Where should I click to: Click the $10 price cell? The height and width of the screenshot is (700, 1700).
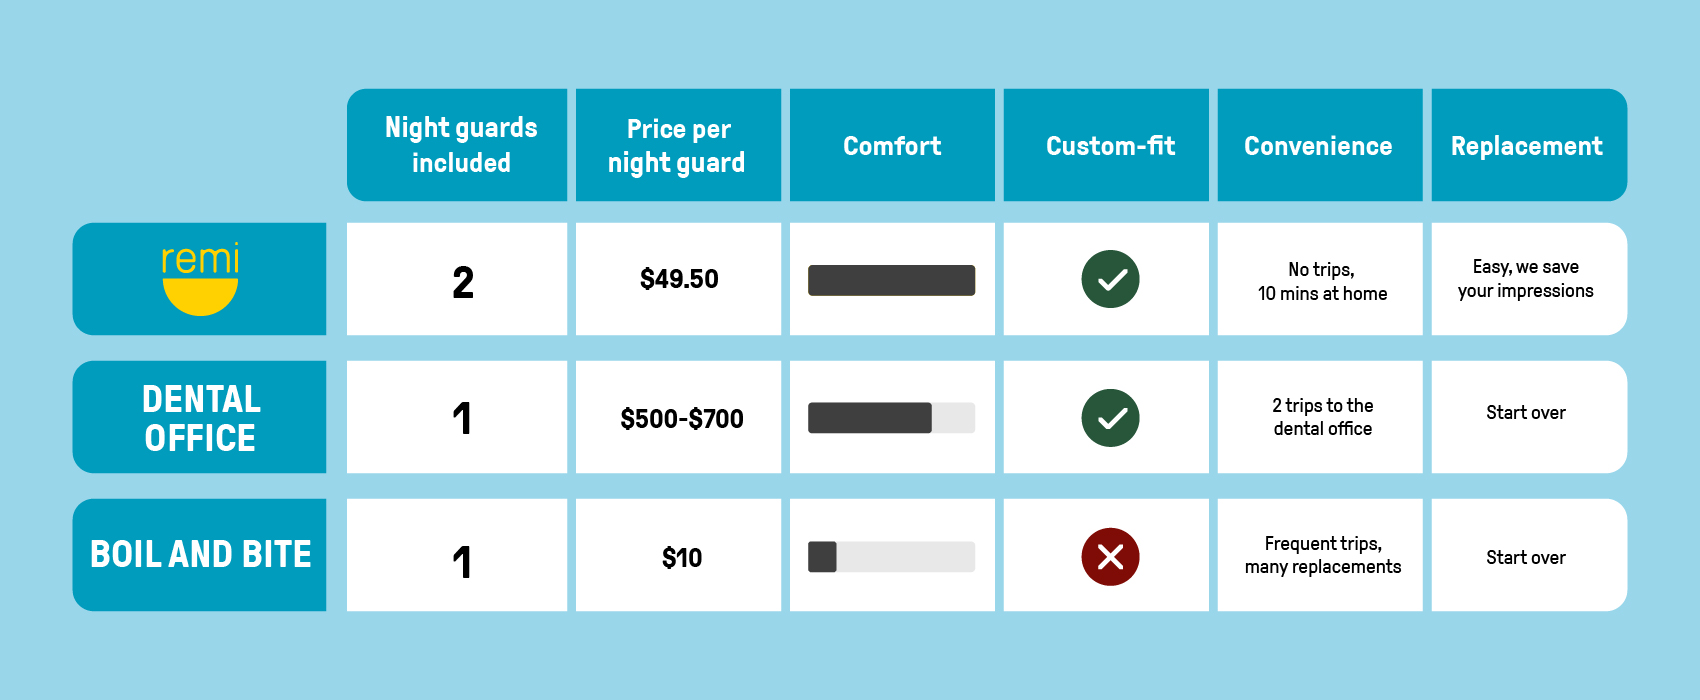click(678, 555)
